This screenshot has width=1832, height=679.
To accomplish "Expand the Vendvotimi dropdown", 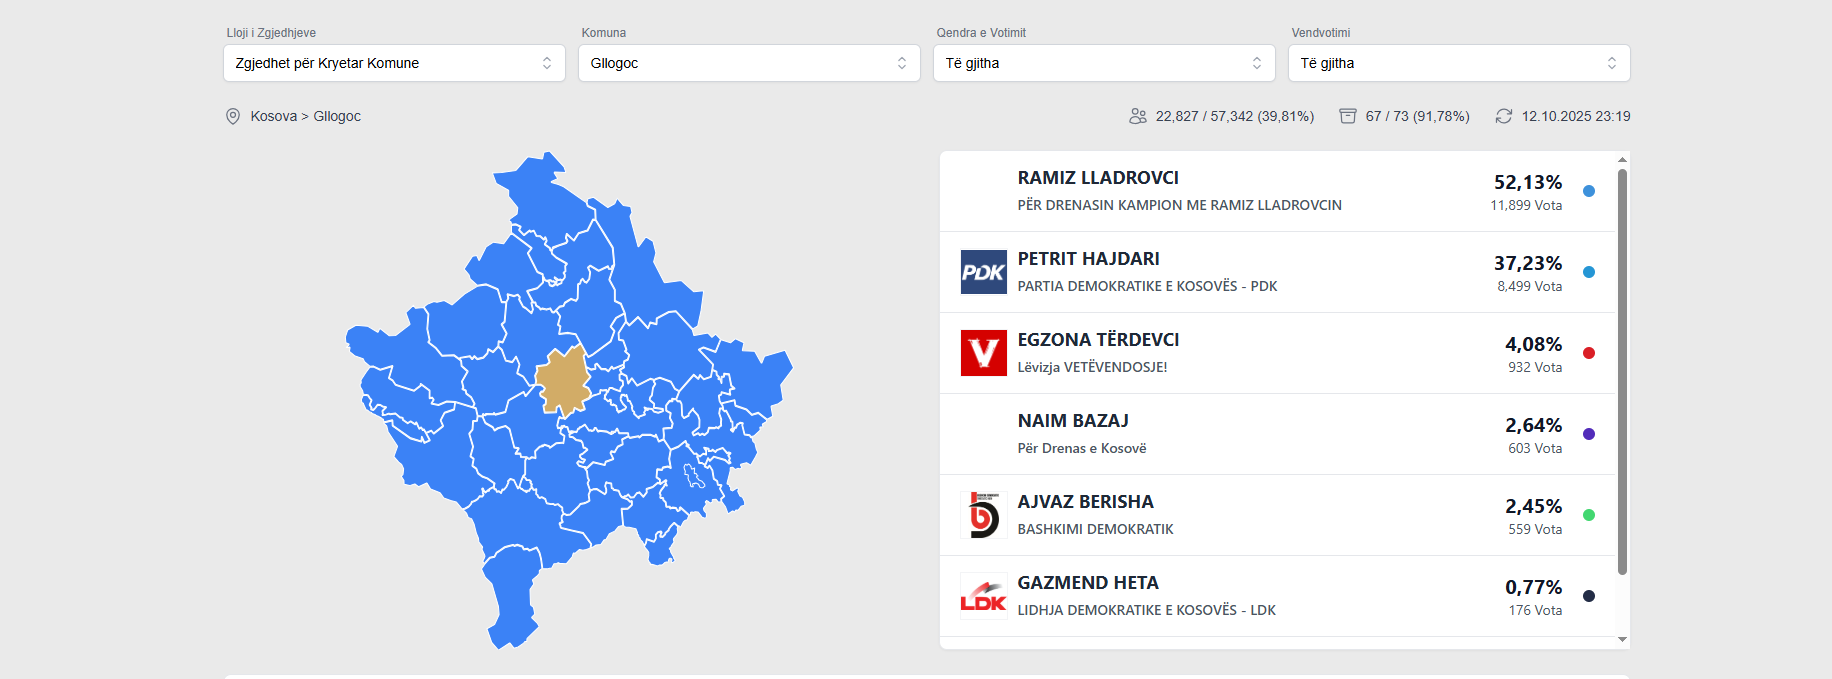I will click(x=1459, y=63).
